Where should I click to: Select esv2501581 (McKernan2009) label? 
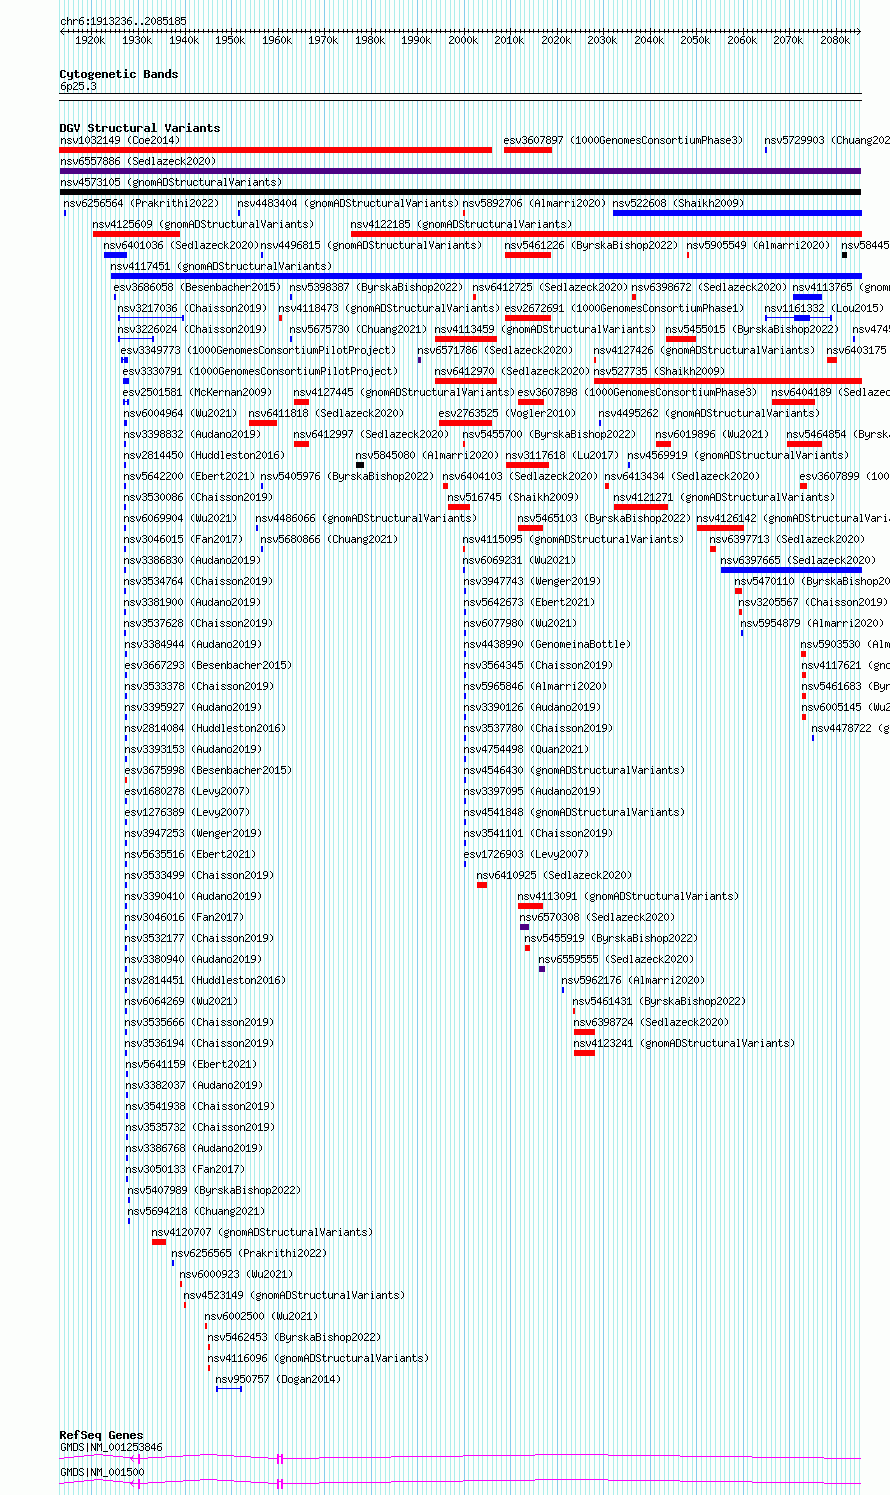click(x=196, y=392)
